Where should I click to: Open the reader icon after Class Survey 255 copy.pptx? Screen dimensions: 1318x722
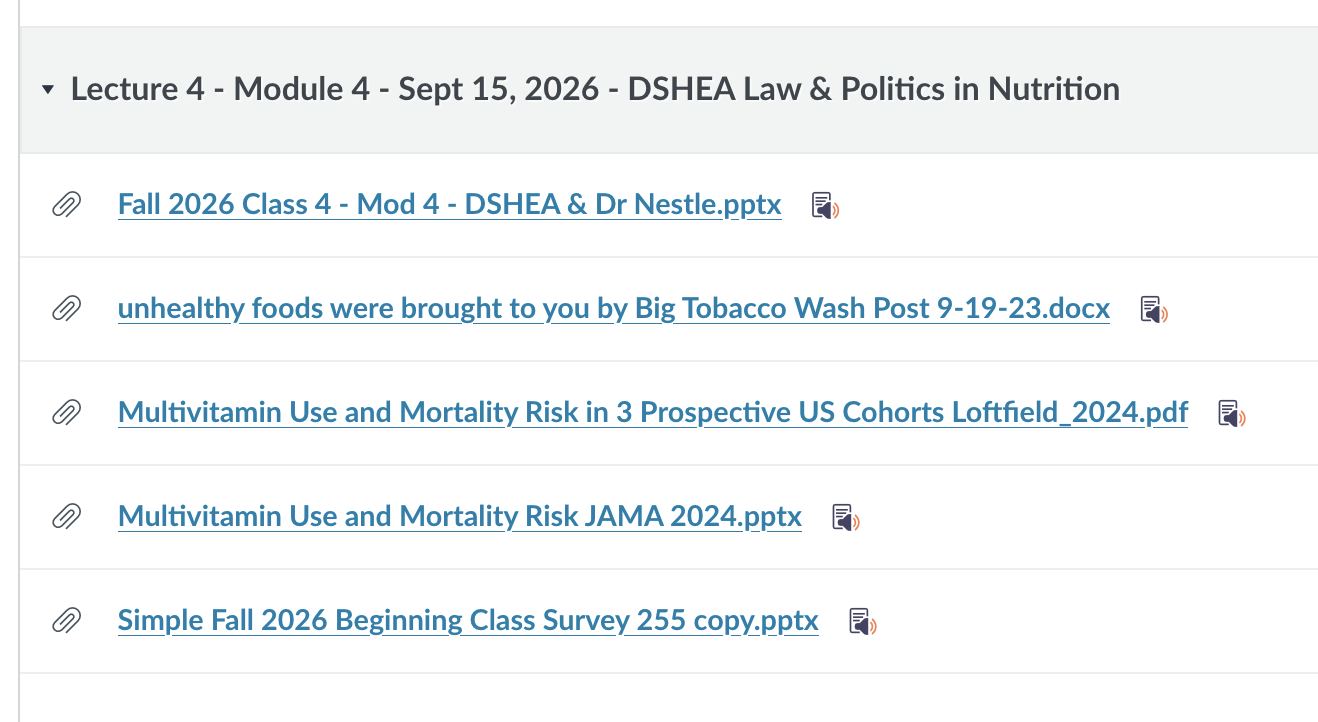[x=863, y=622]
